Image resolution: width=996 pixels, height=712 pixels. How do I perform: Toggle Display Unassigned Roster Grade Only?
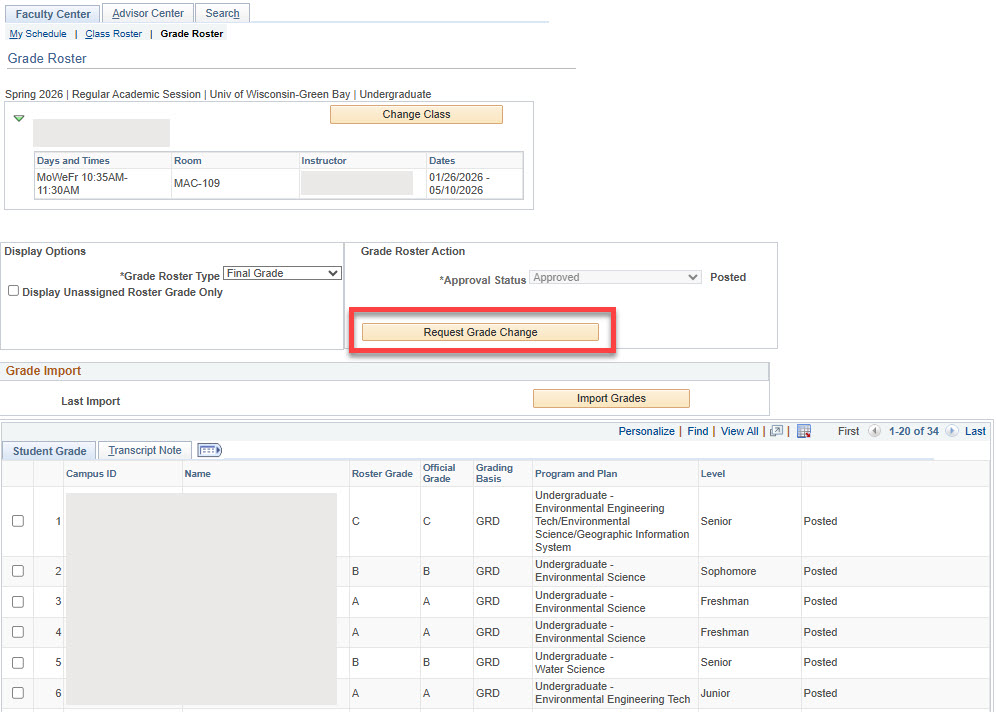13,291
